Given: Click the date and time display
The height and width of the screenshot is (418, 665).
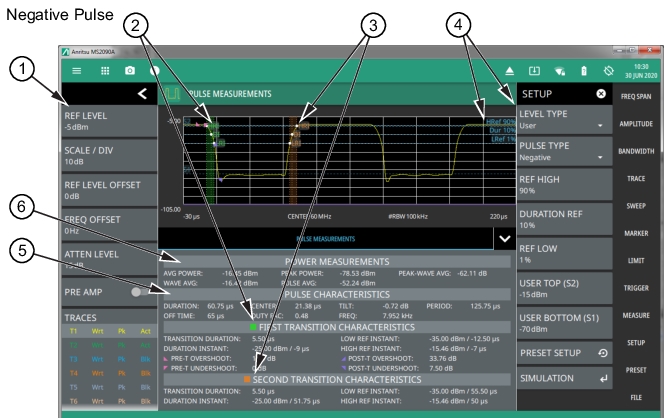Looking at the screenshot, I should [x=641, y=71].
